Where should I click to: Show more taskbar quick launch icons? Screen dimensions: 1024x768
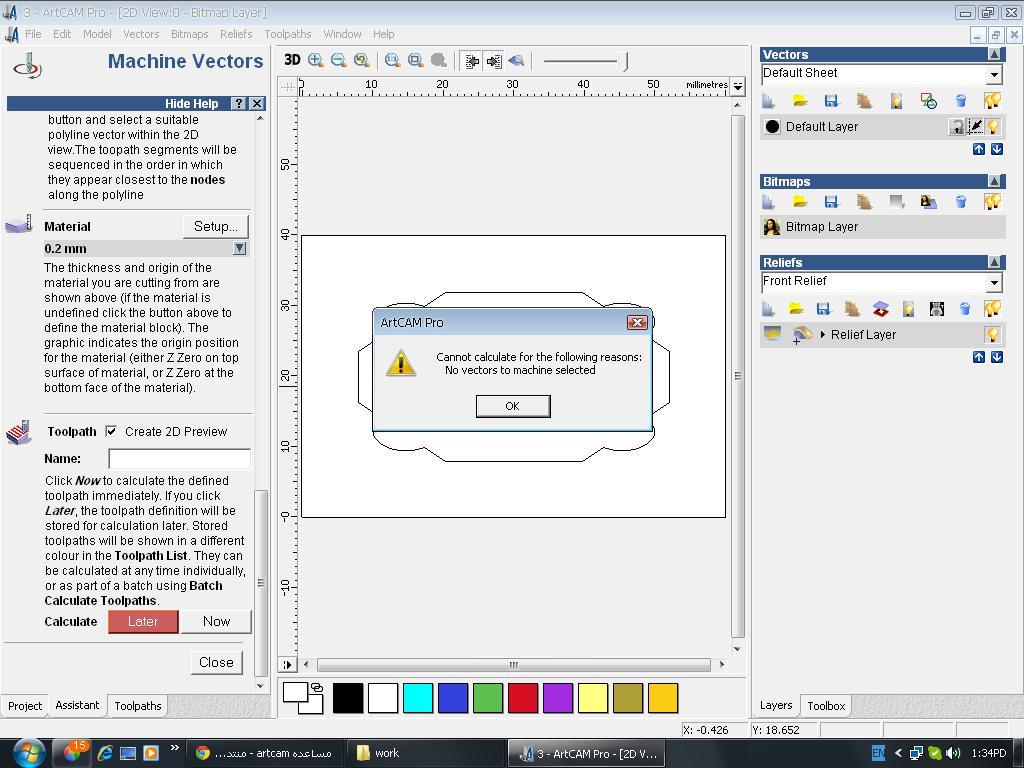(x=174, y=748)
